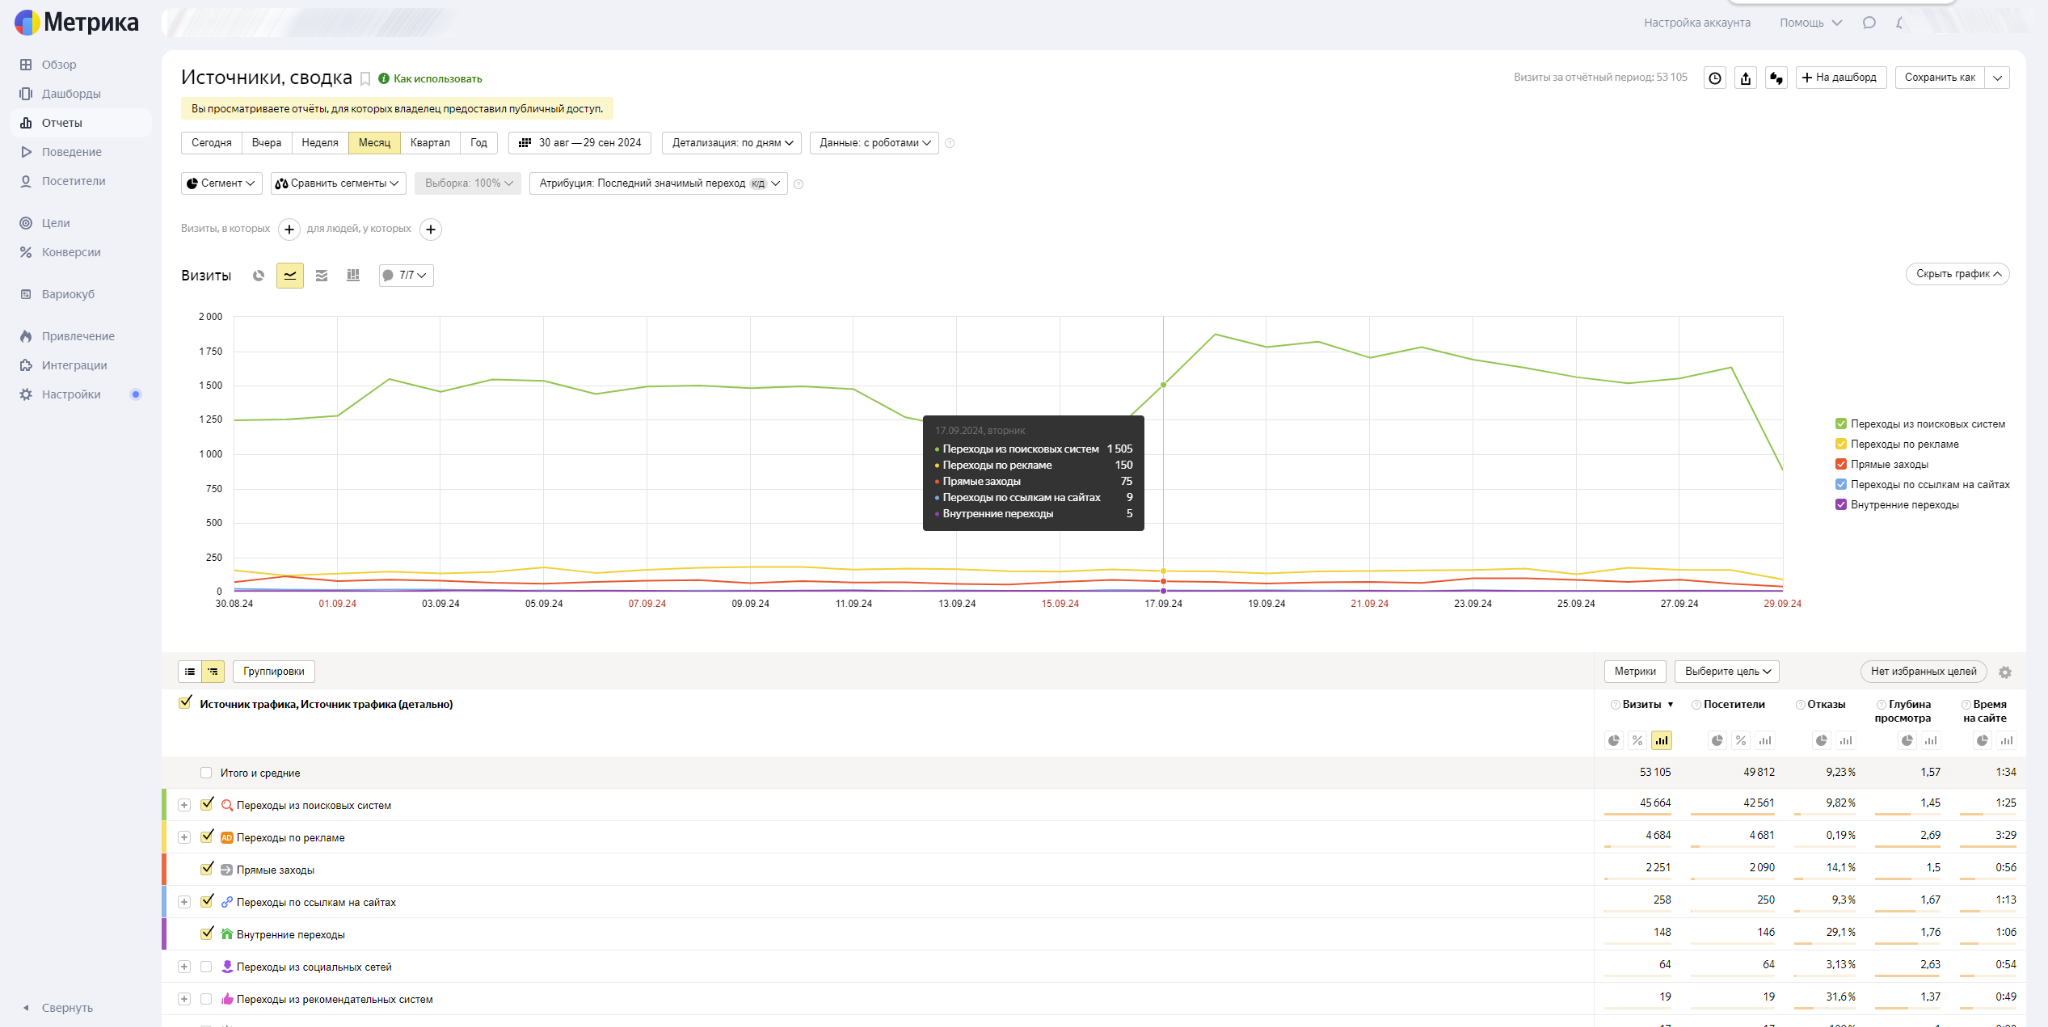Viewport: 2048px width, 1027px height.
Task: Click the Скрыть график button
Action: [x=1957, y=274]
